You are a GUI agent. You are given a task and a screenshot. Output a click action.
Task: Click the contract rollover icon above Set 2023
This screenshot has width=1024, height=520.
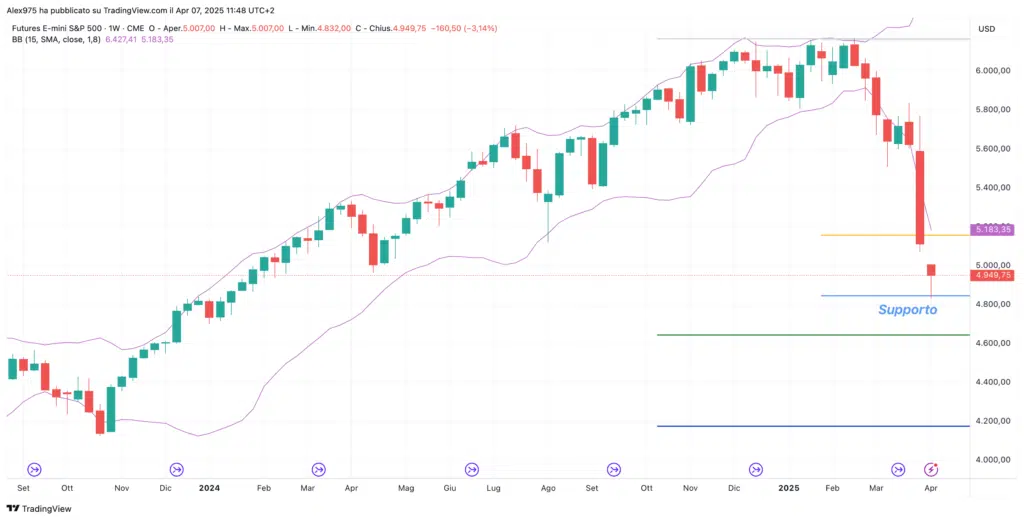pos(34,468)
